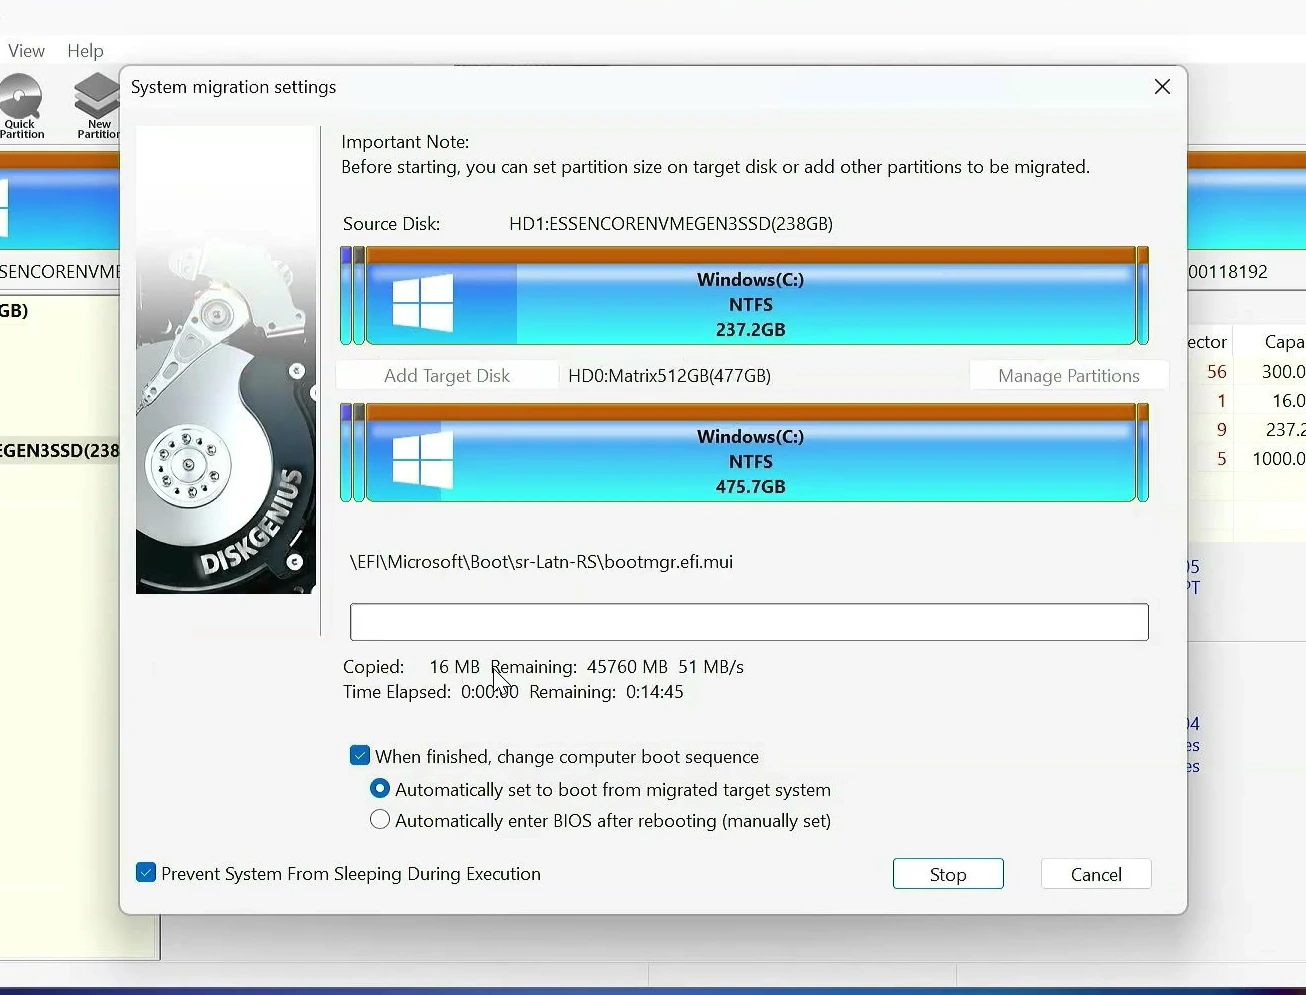Click the '45760 MB' remaining value
This screenshot has width=1306, height=995.
click(627, 667)
